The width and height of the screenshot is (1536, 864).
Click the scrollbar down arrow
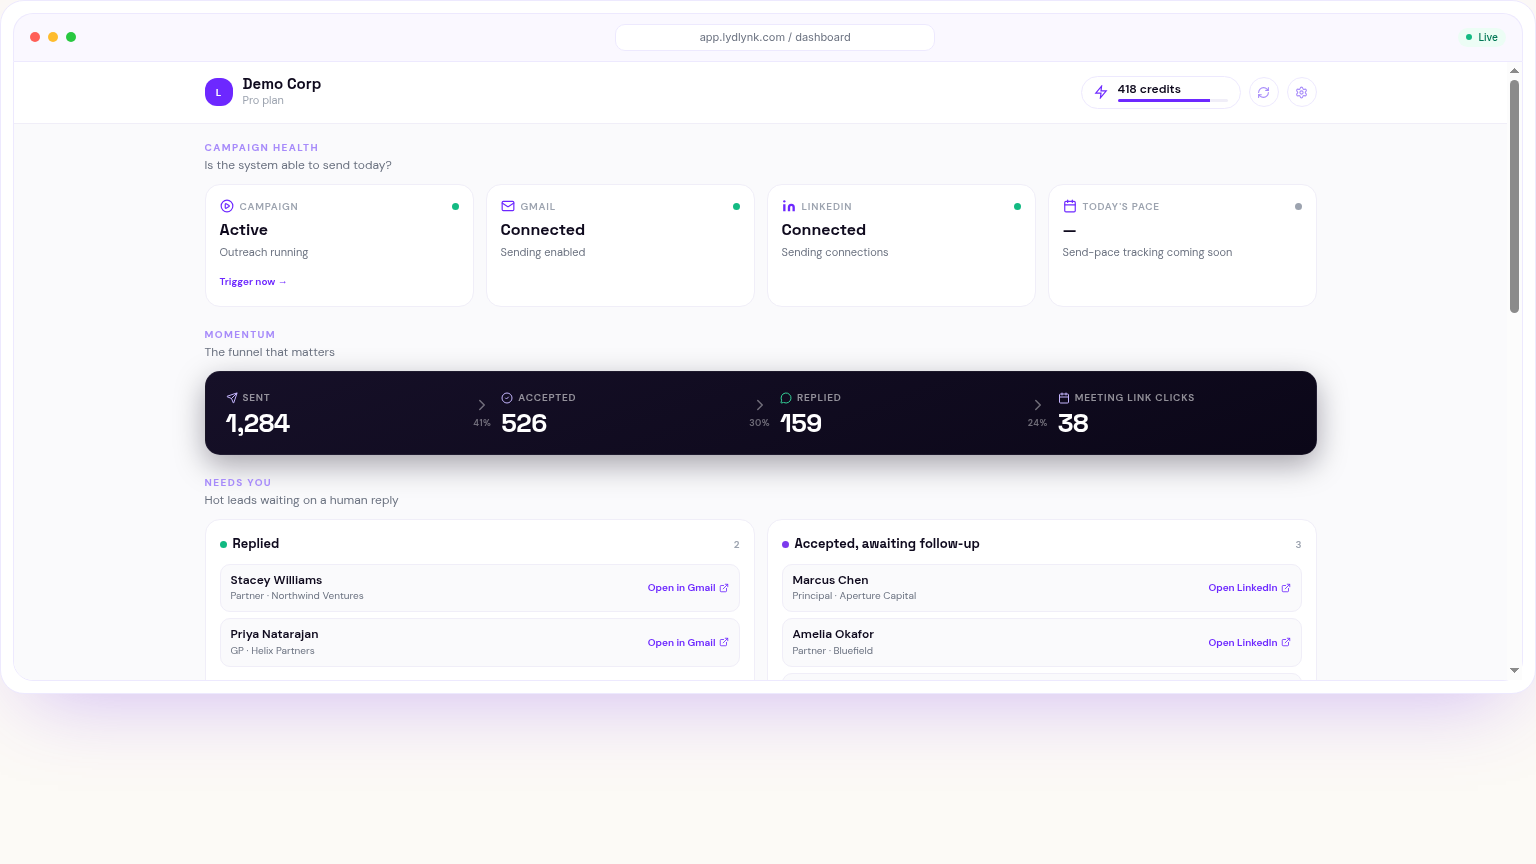1514,671
